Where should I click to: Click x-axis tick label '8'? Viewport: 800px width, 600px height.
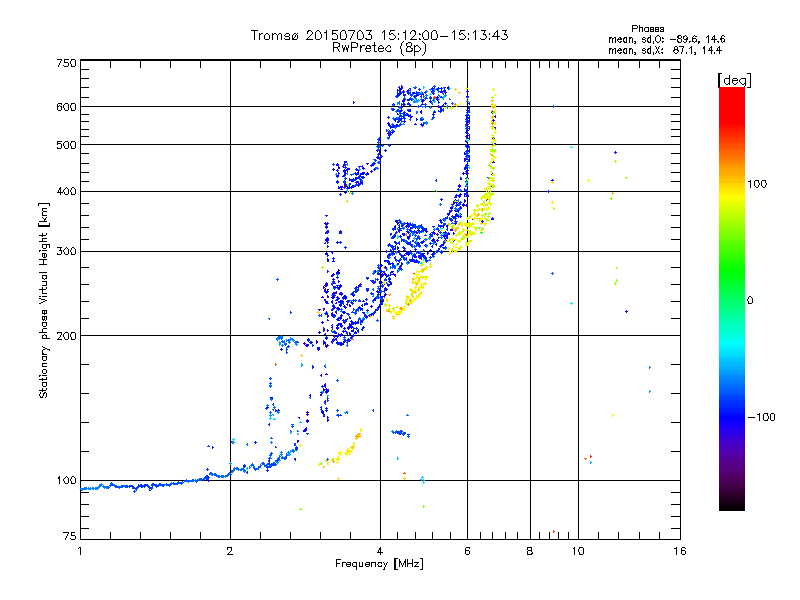pos(530,551)
